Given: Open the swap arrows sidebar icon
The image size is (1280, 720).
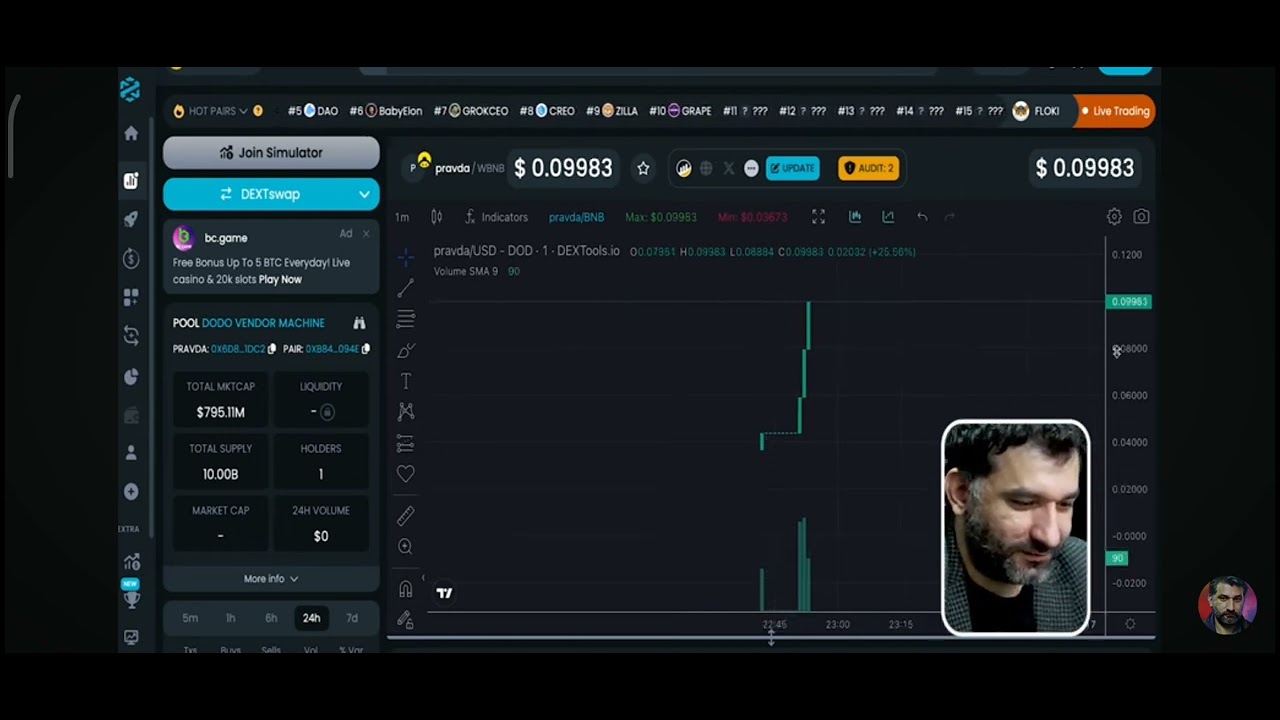Looking at the screenshot, I should 131,336.
